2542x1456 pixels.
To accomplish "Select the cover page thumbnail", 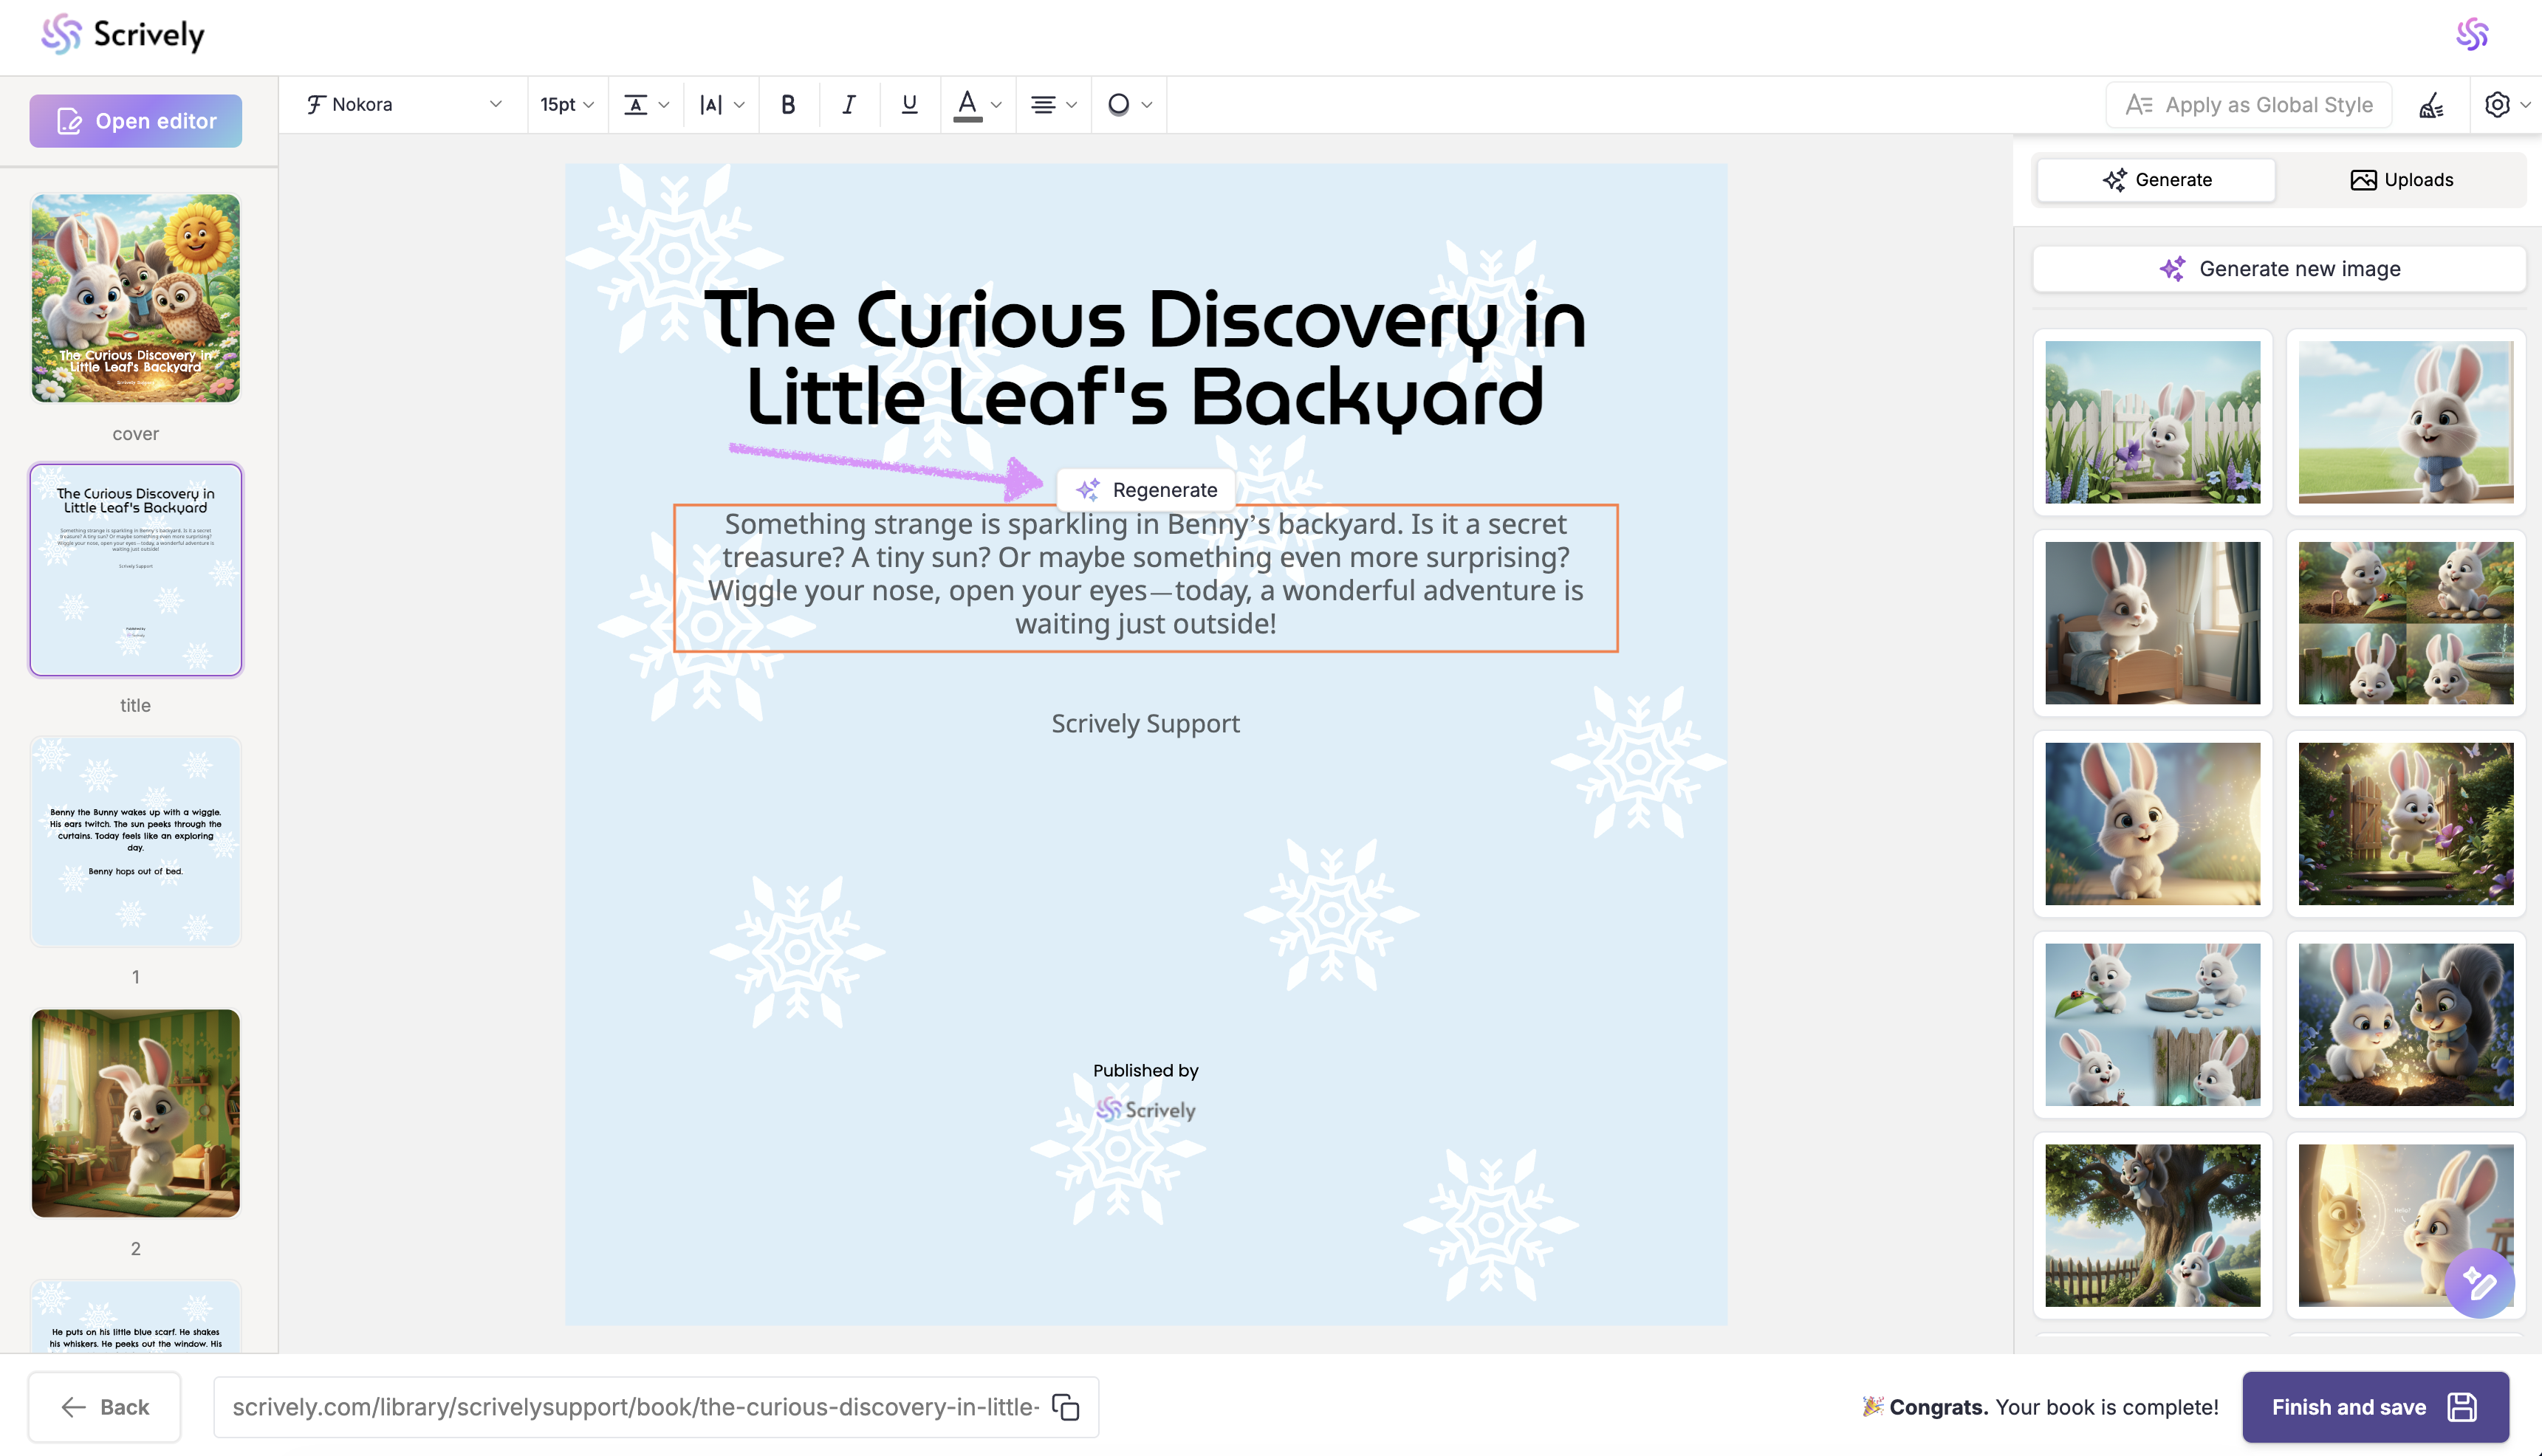I will 136,298.
